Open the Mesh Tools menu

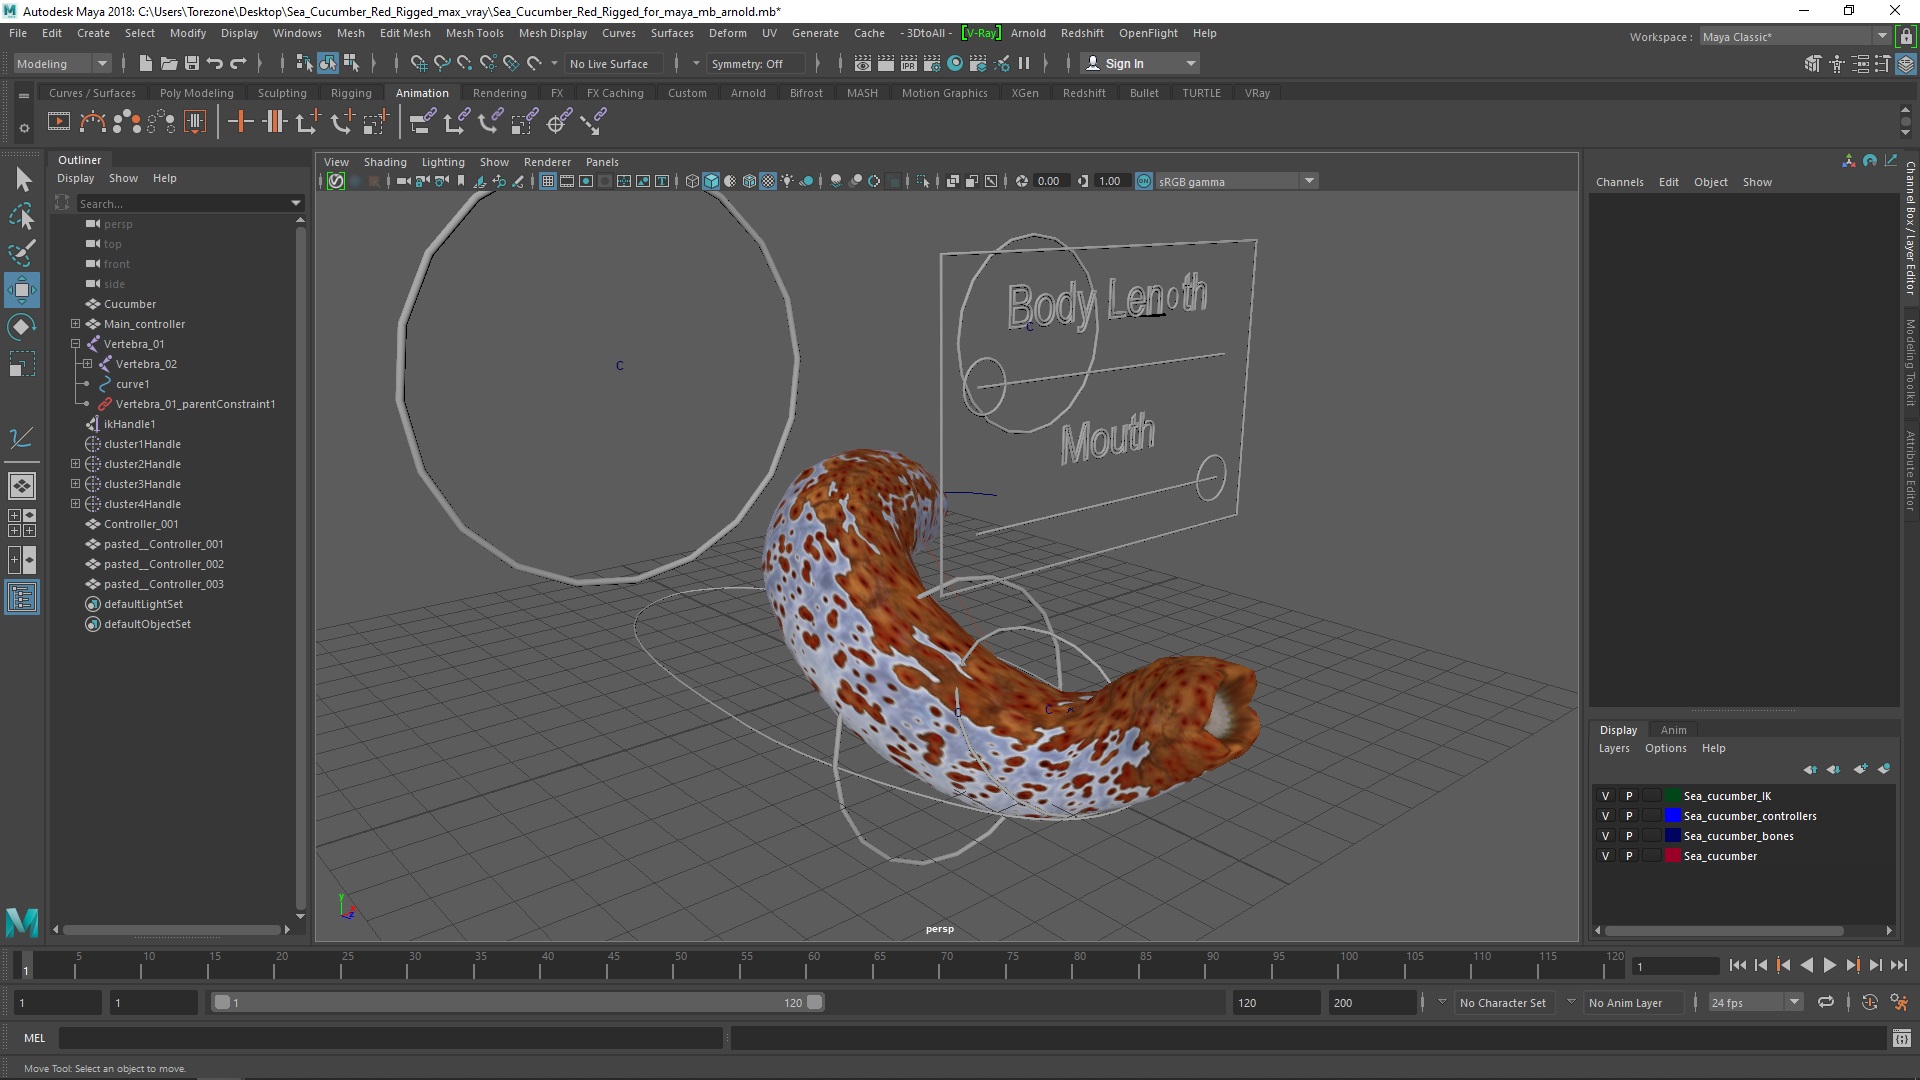tap(475, 33)
